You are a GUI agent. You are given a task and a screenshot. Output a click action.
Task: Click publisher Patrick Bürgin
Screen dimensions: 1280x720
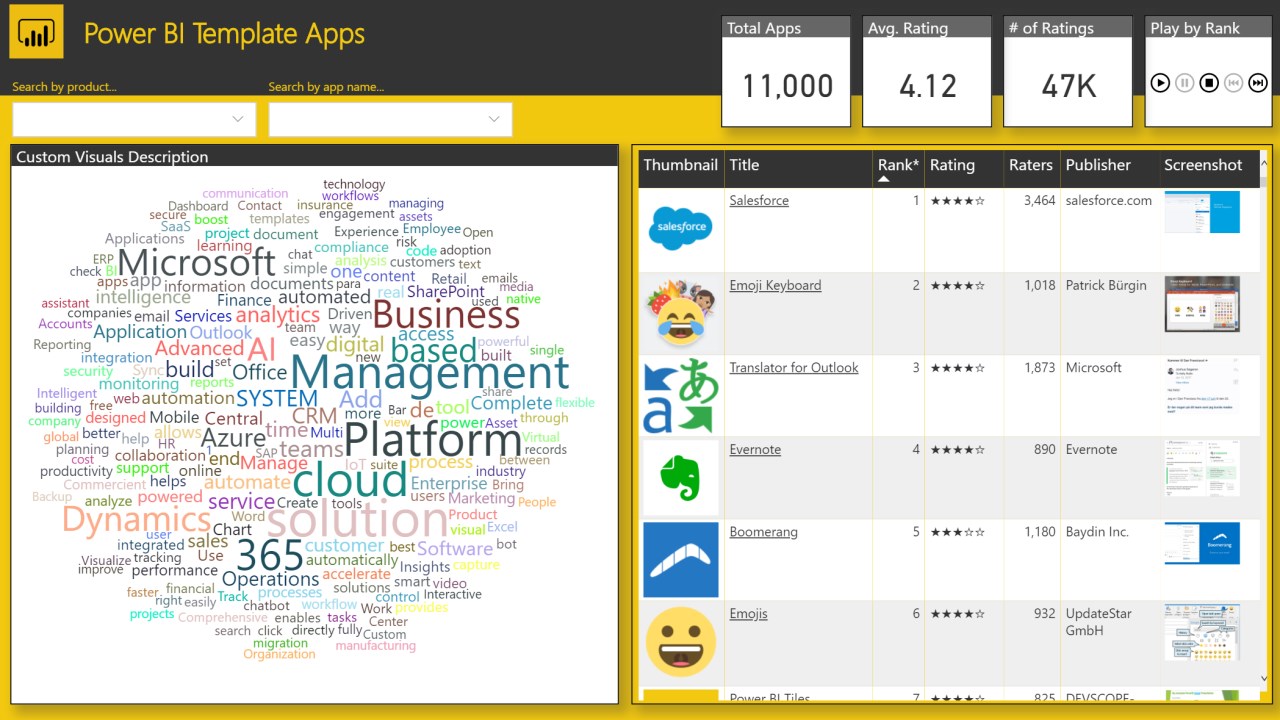1106,285
